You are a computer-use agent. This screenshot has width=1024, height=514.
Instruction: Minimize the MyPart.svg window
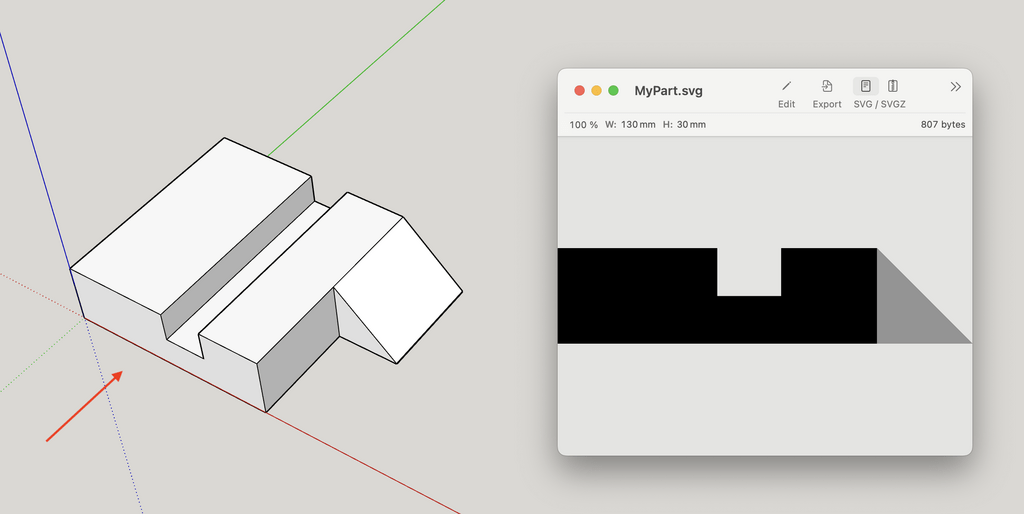click(x=596, y=91)
